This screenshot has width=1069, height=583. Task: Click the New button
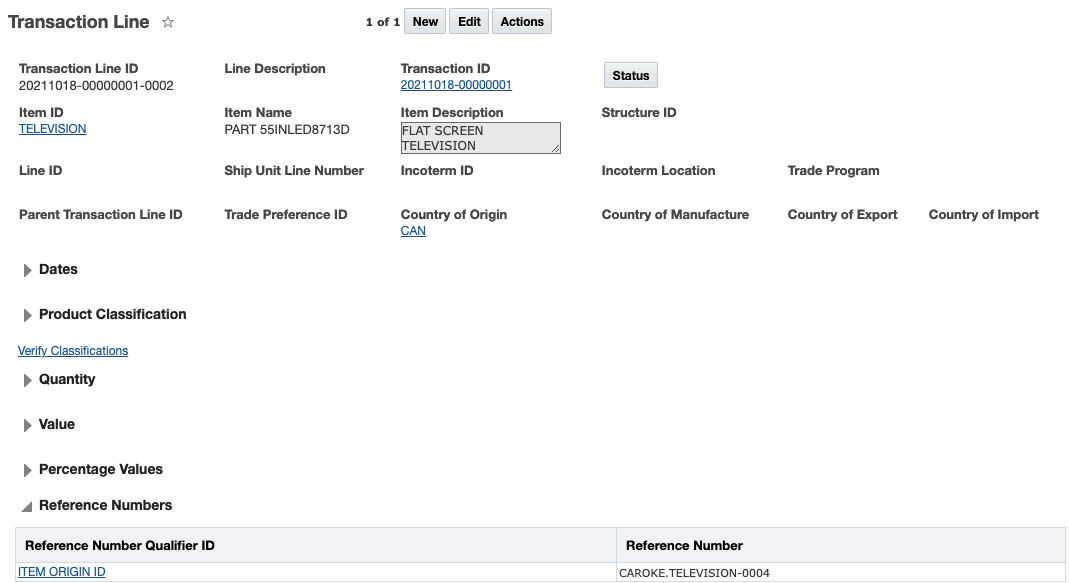(425, 22)
